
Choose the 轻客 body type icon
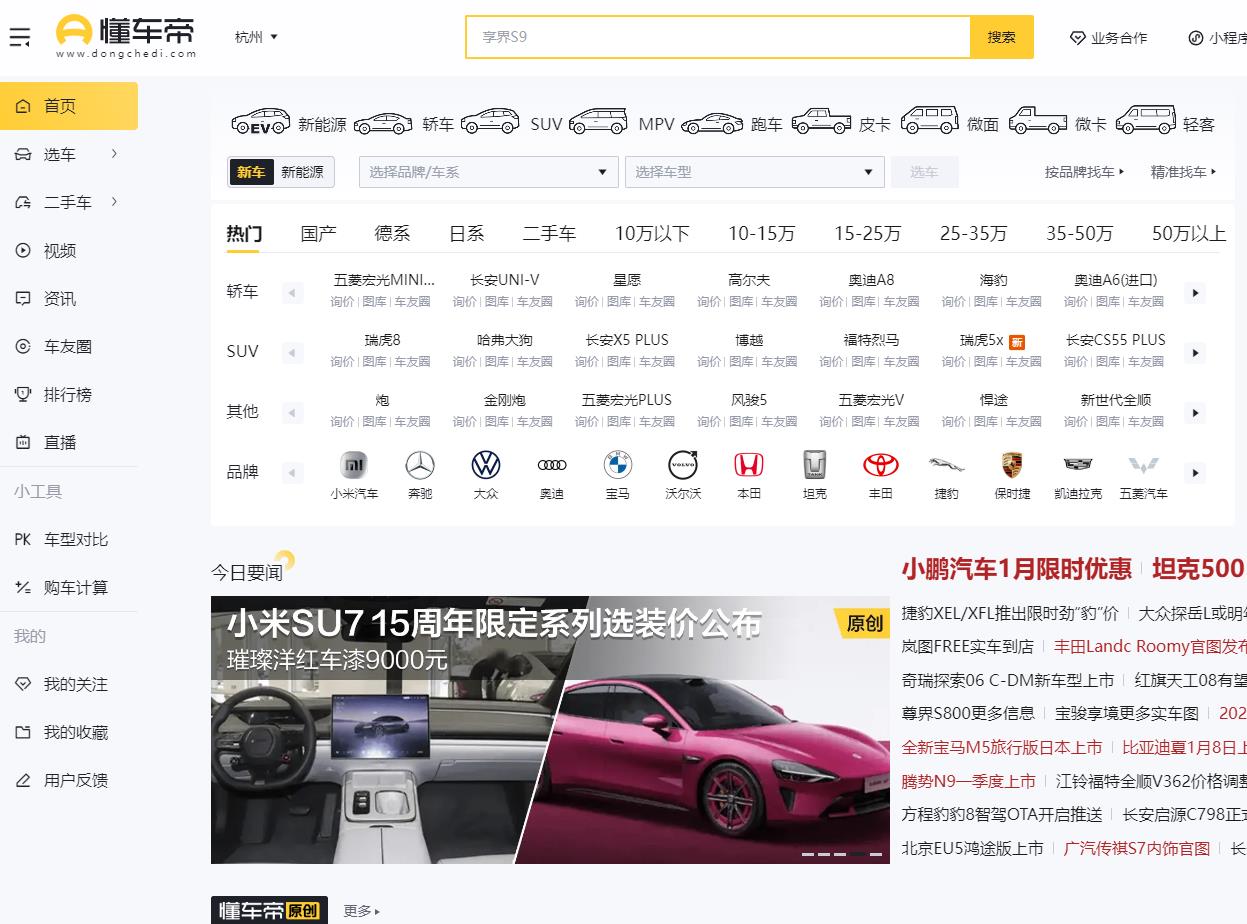(1146, 122)
